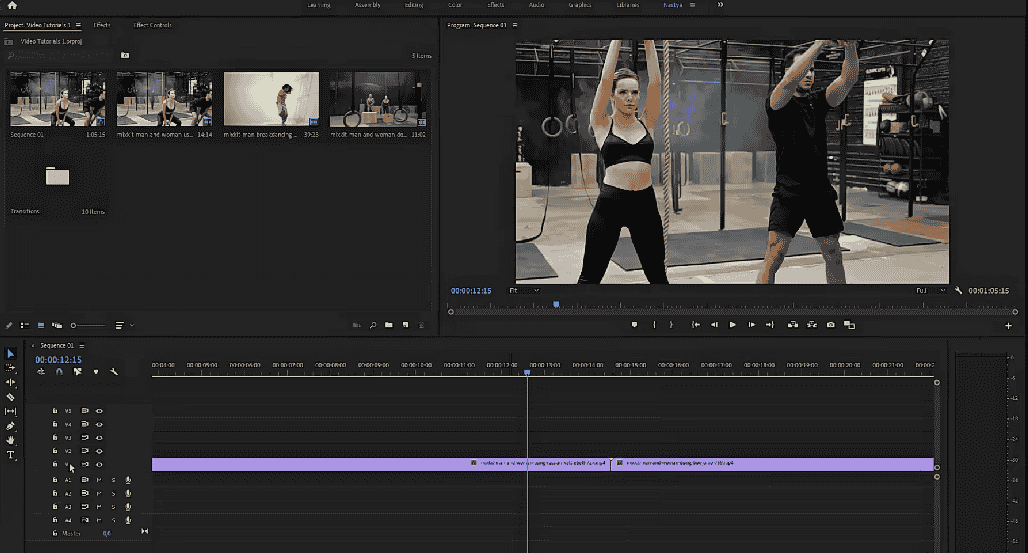Hide track V2 using its eye icon
This screenshot has width=1028, height=553.
click(x=99, y=451)
